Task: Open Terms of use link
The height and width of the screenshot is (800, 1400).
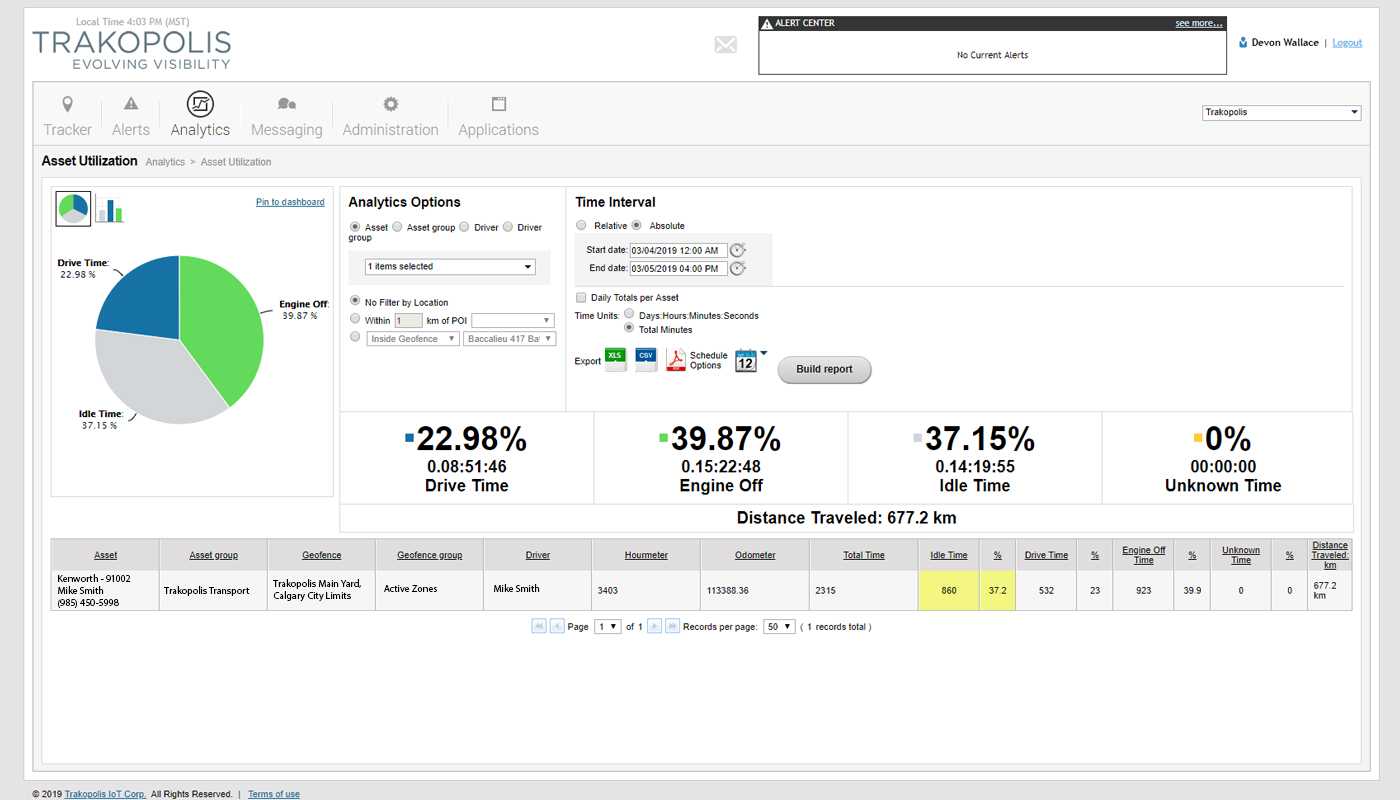Action: point(274,794)
